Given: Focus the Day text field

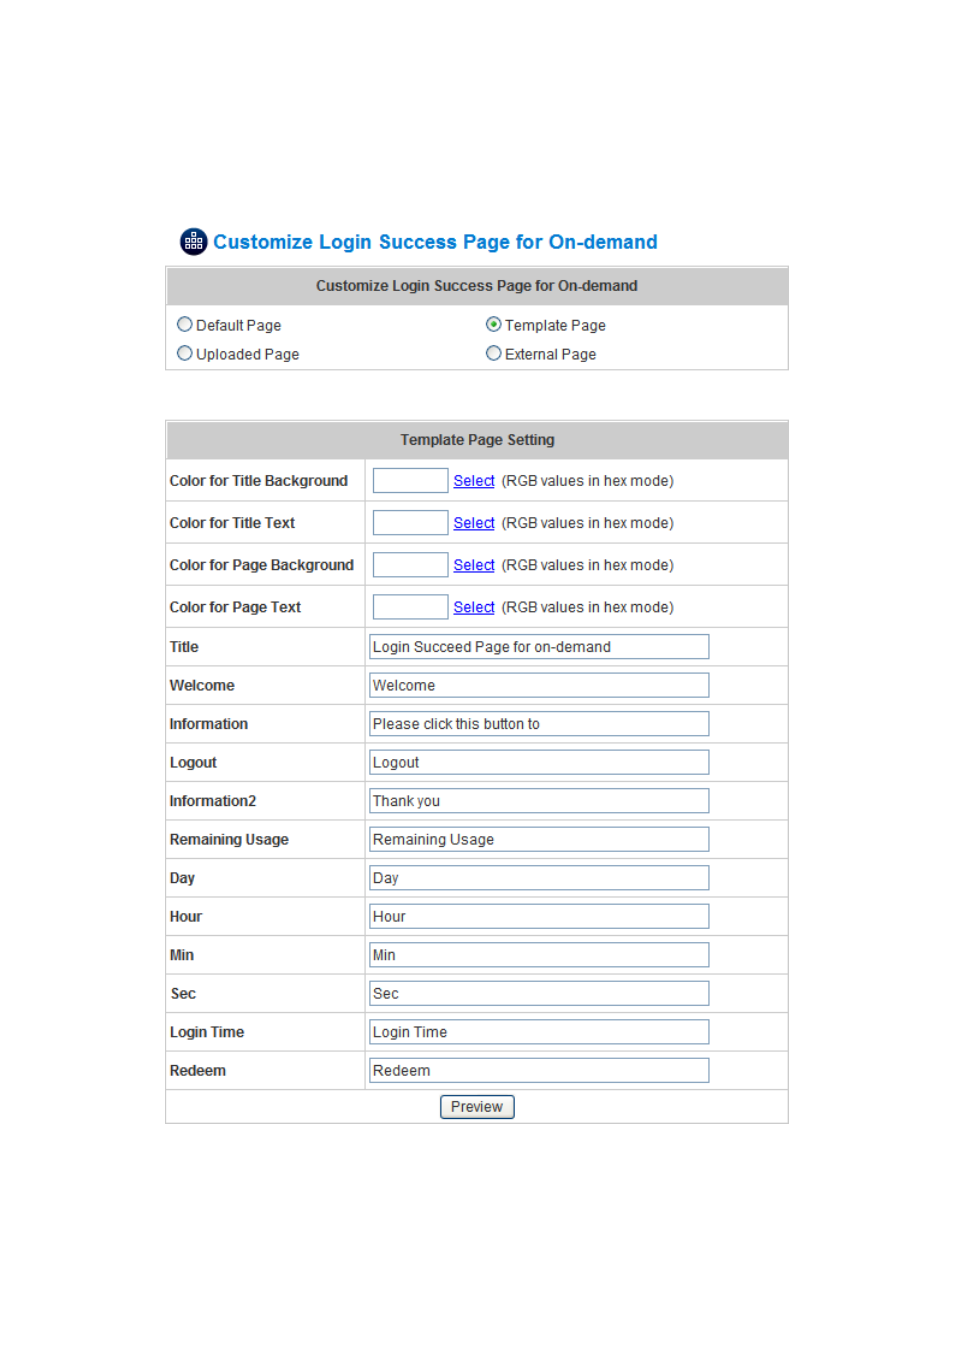Looking at the screenshot, I should coord(539,878).
